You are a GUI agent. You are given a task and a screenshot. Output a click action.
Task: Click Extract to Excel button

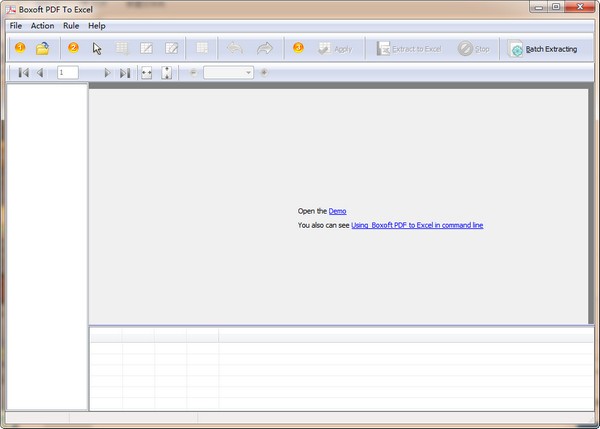pyautogui.click(x=409, y=49)
